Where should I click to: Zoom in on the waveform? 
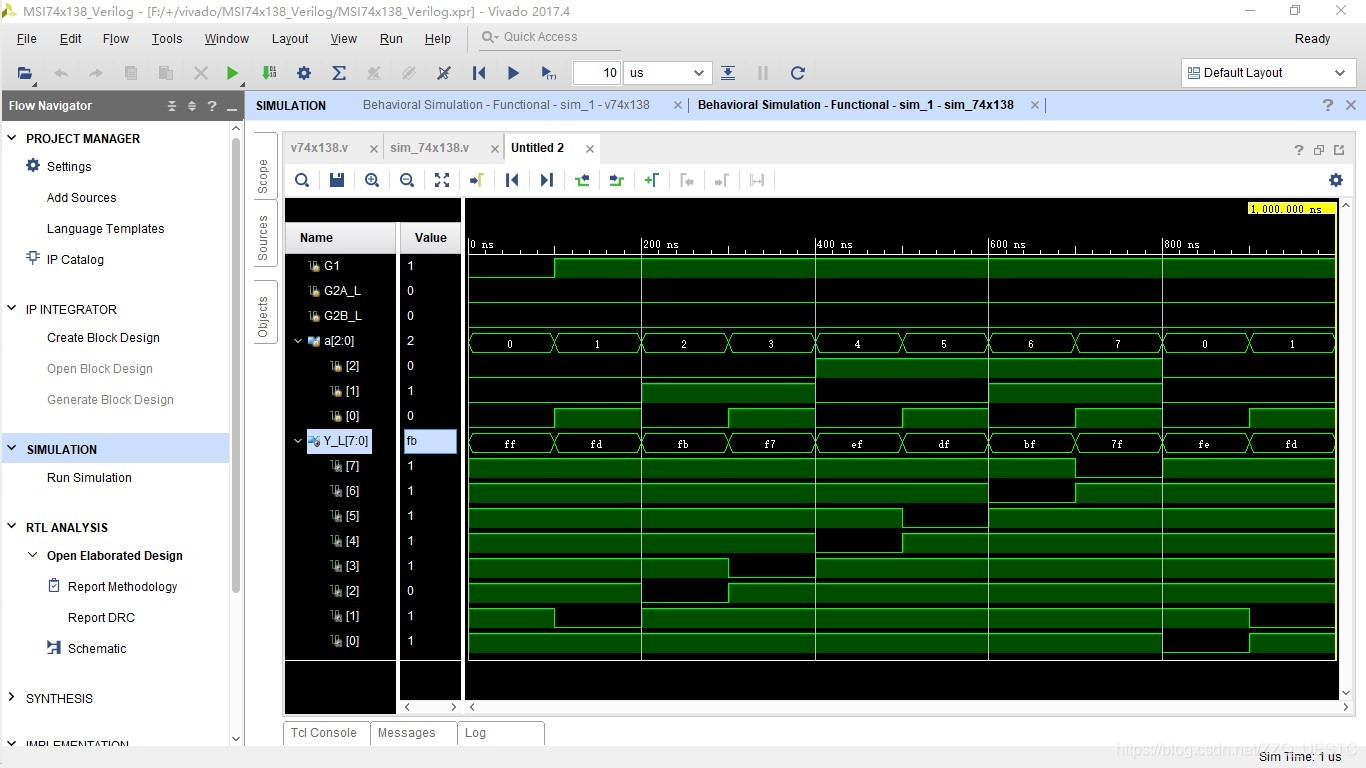(372, 180)
